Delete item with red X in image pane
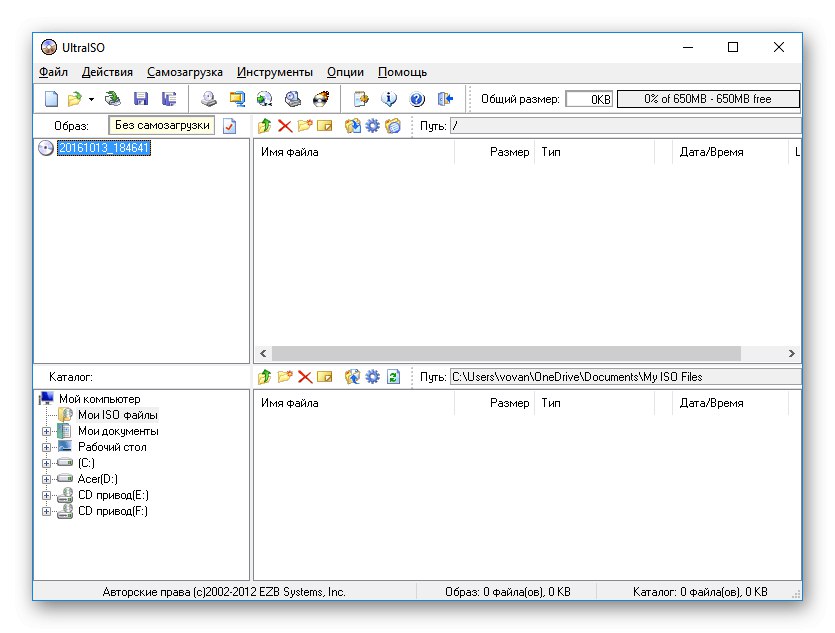Viewport: 835px width, 633px height. coord(285,126)
